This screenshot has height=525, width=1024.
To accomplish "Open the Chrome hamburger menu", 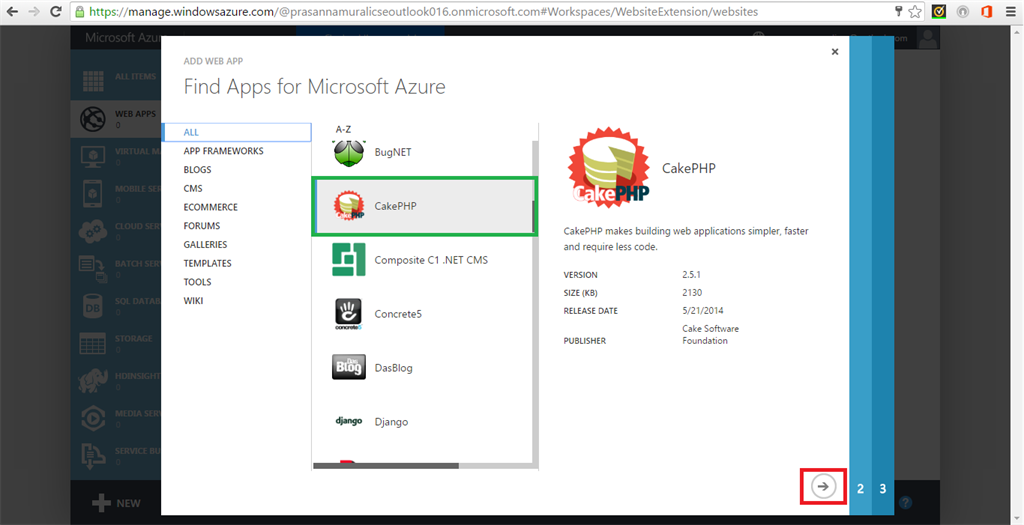I will pos(1010,11).
